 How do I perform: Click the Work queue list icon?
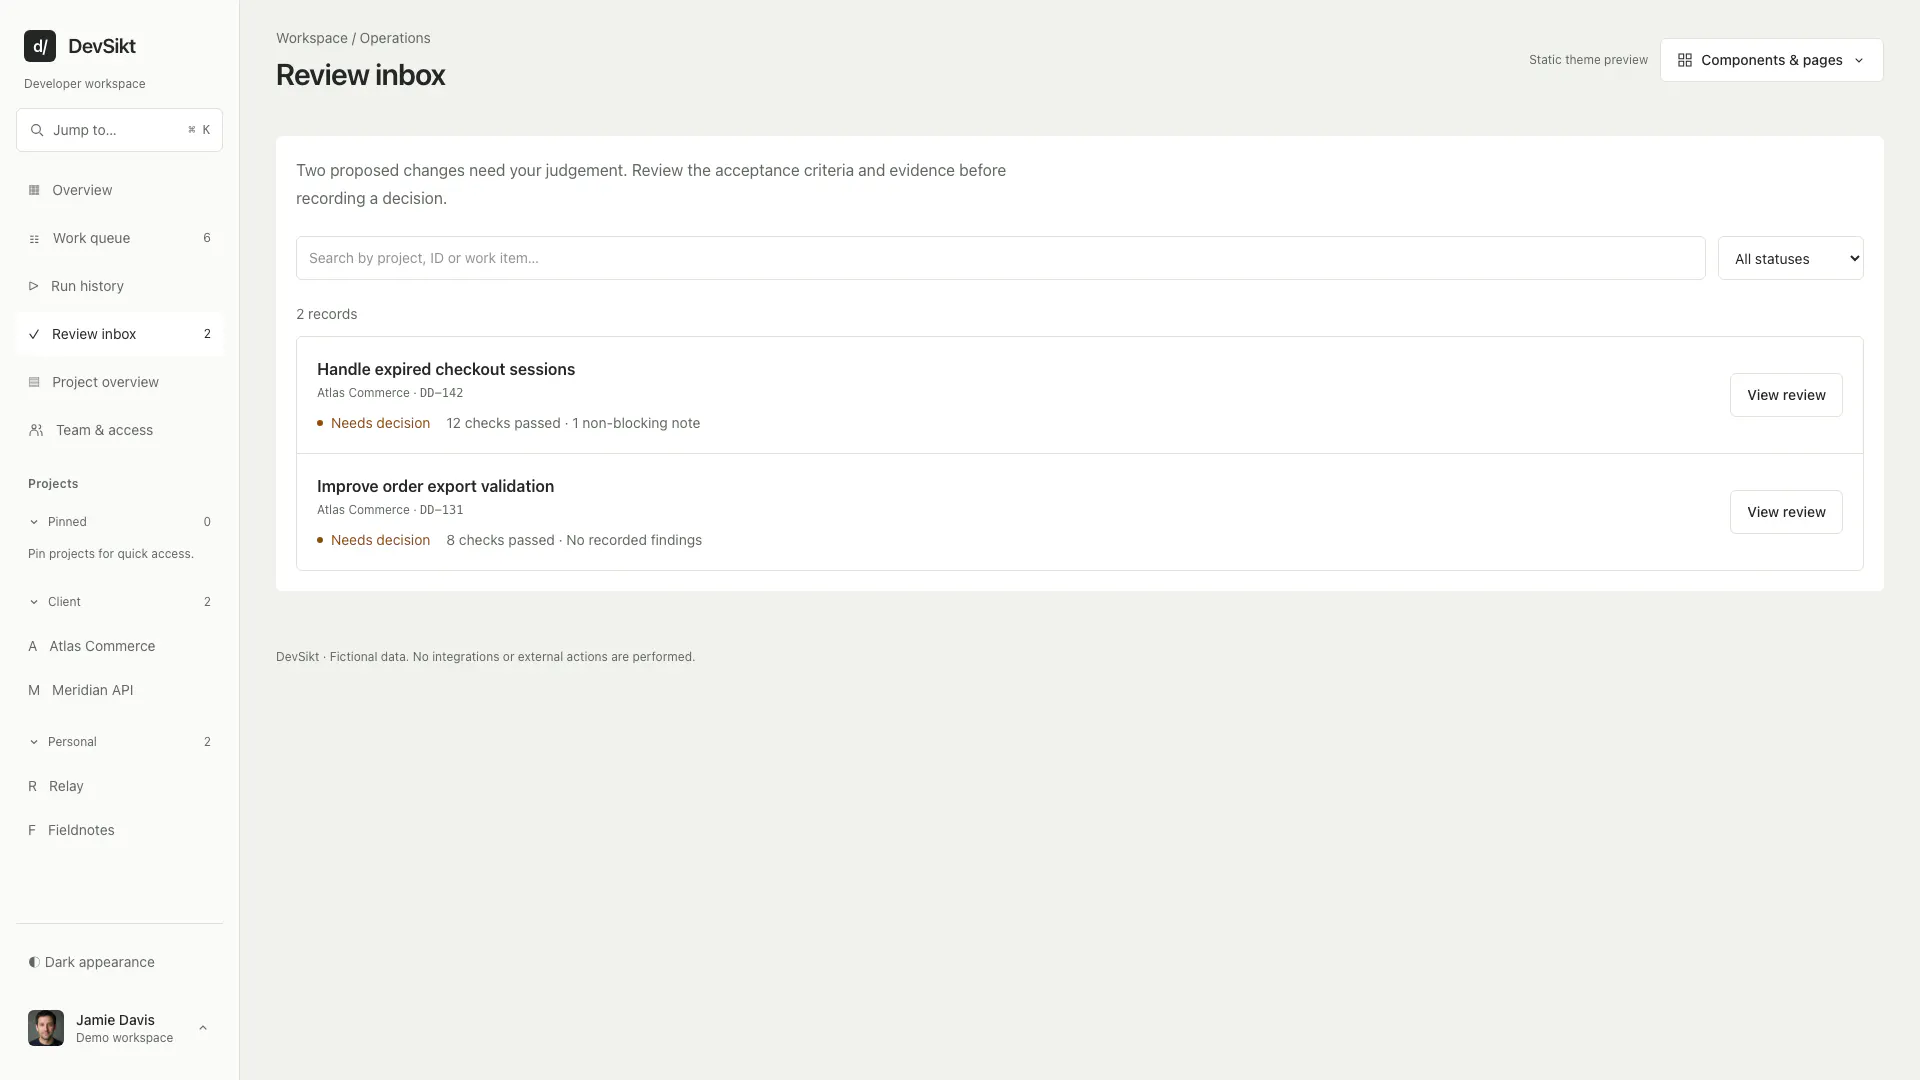(34, 239)
